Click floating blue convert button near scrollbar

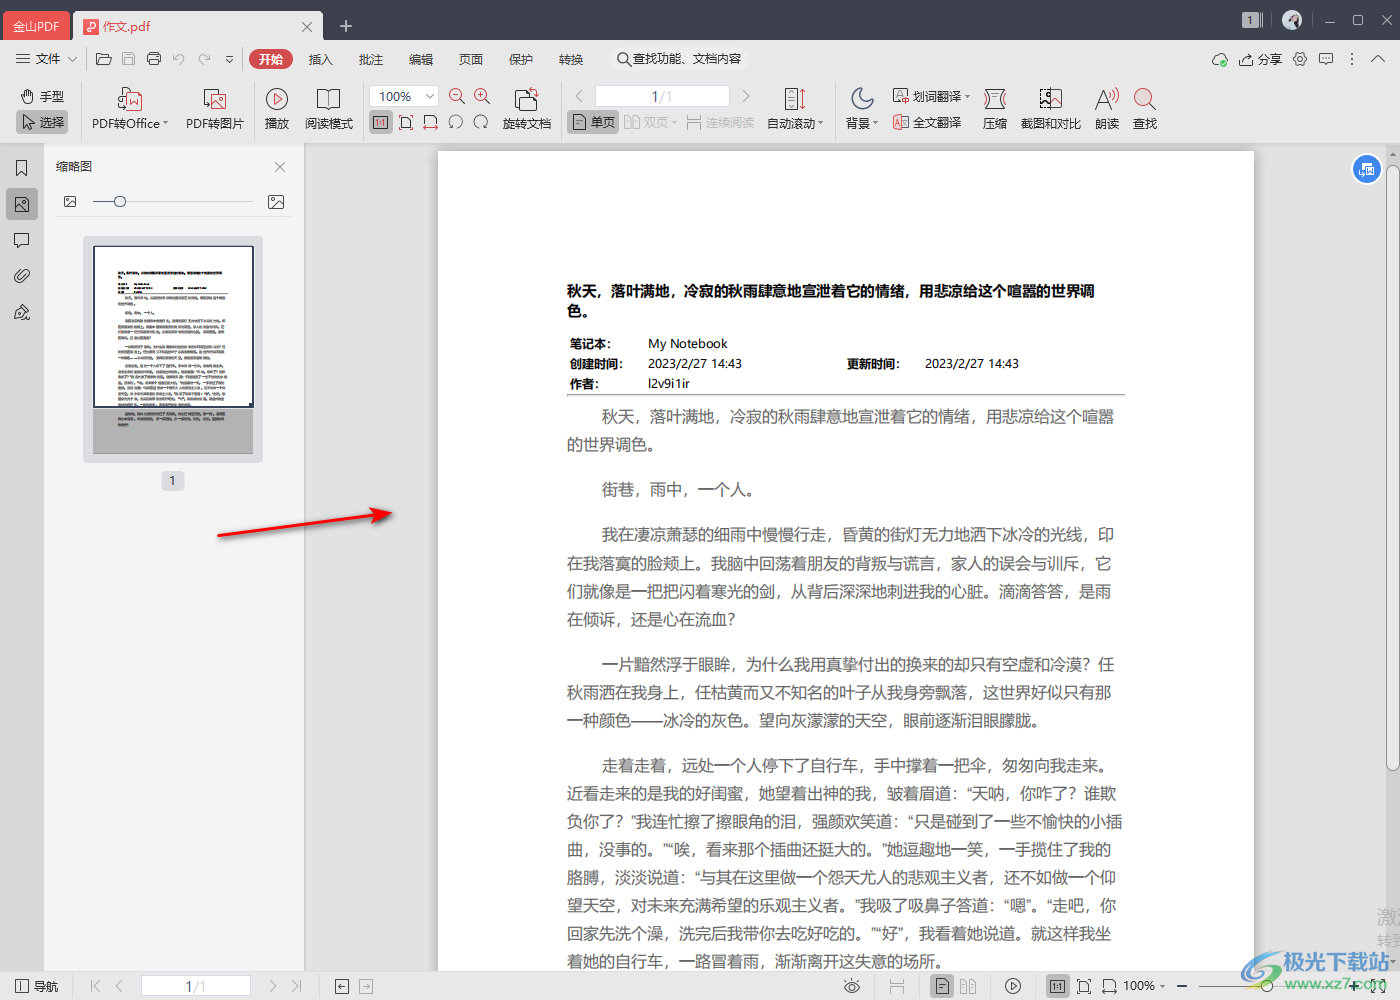click(x=1367, y=169)
